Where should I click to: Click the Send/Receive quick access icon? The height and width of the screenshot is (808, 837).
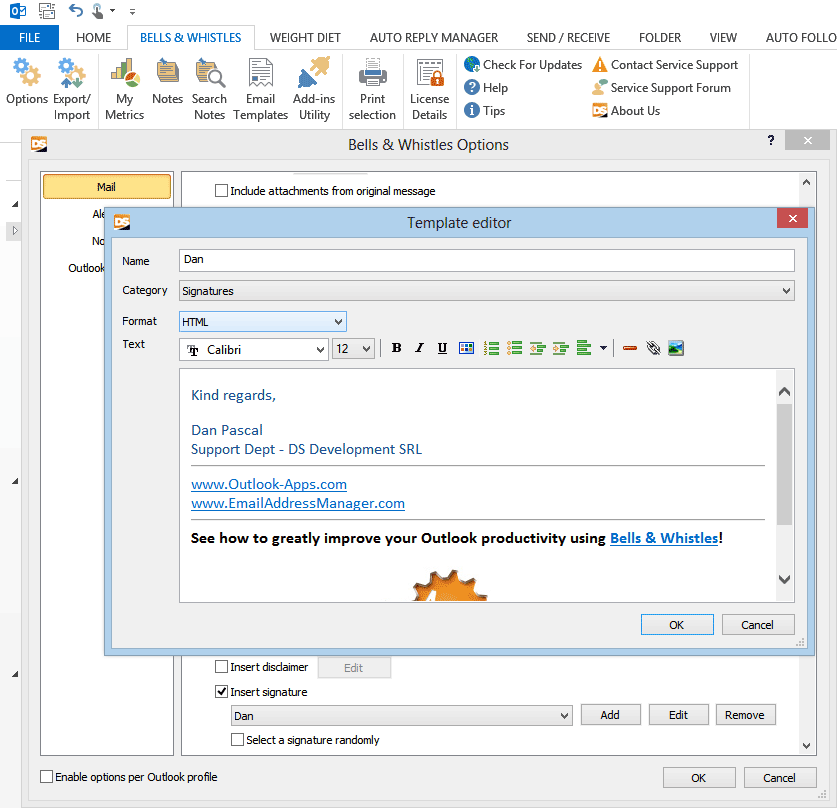(48, 10)
